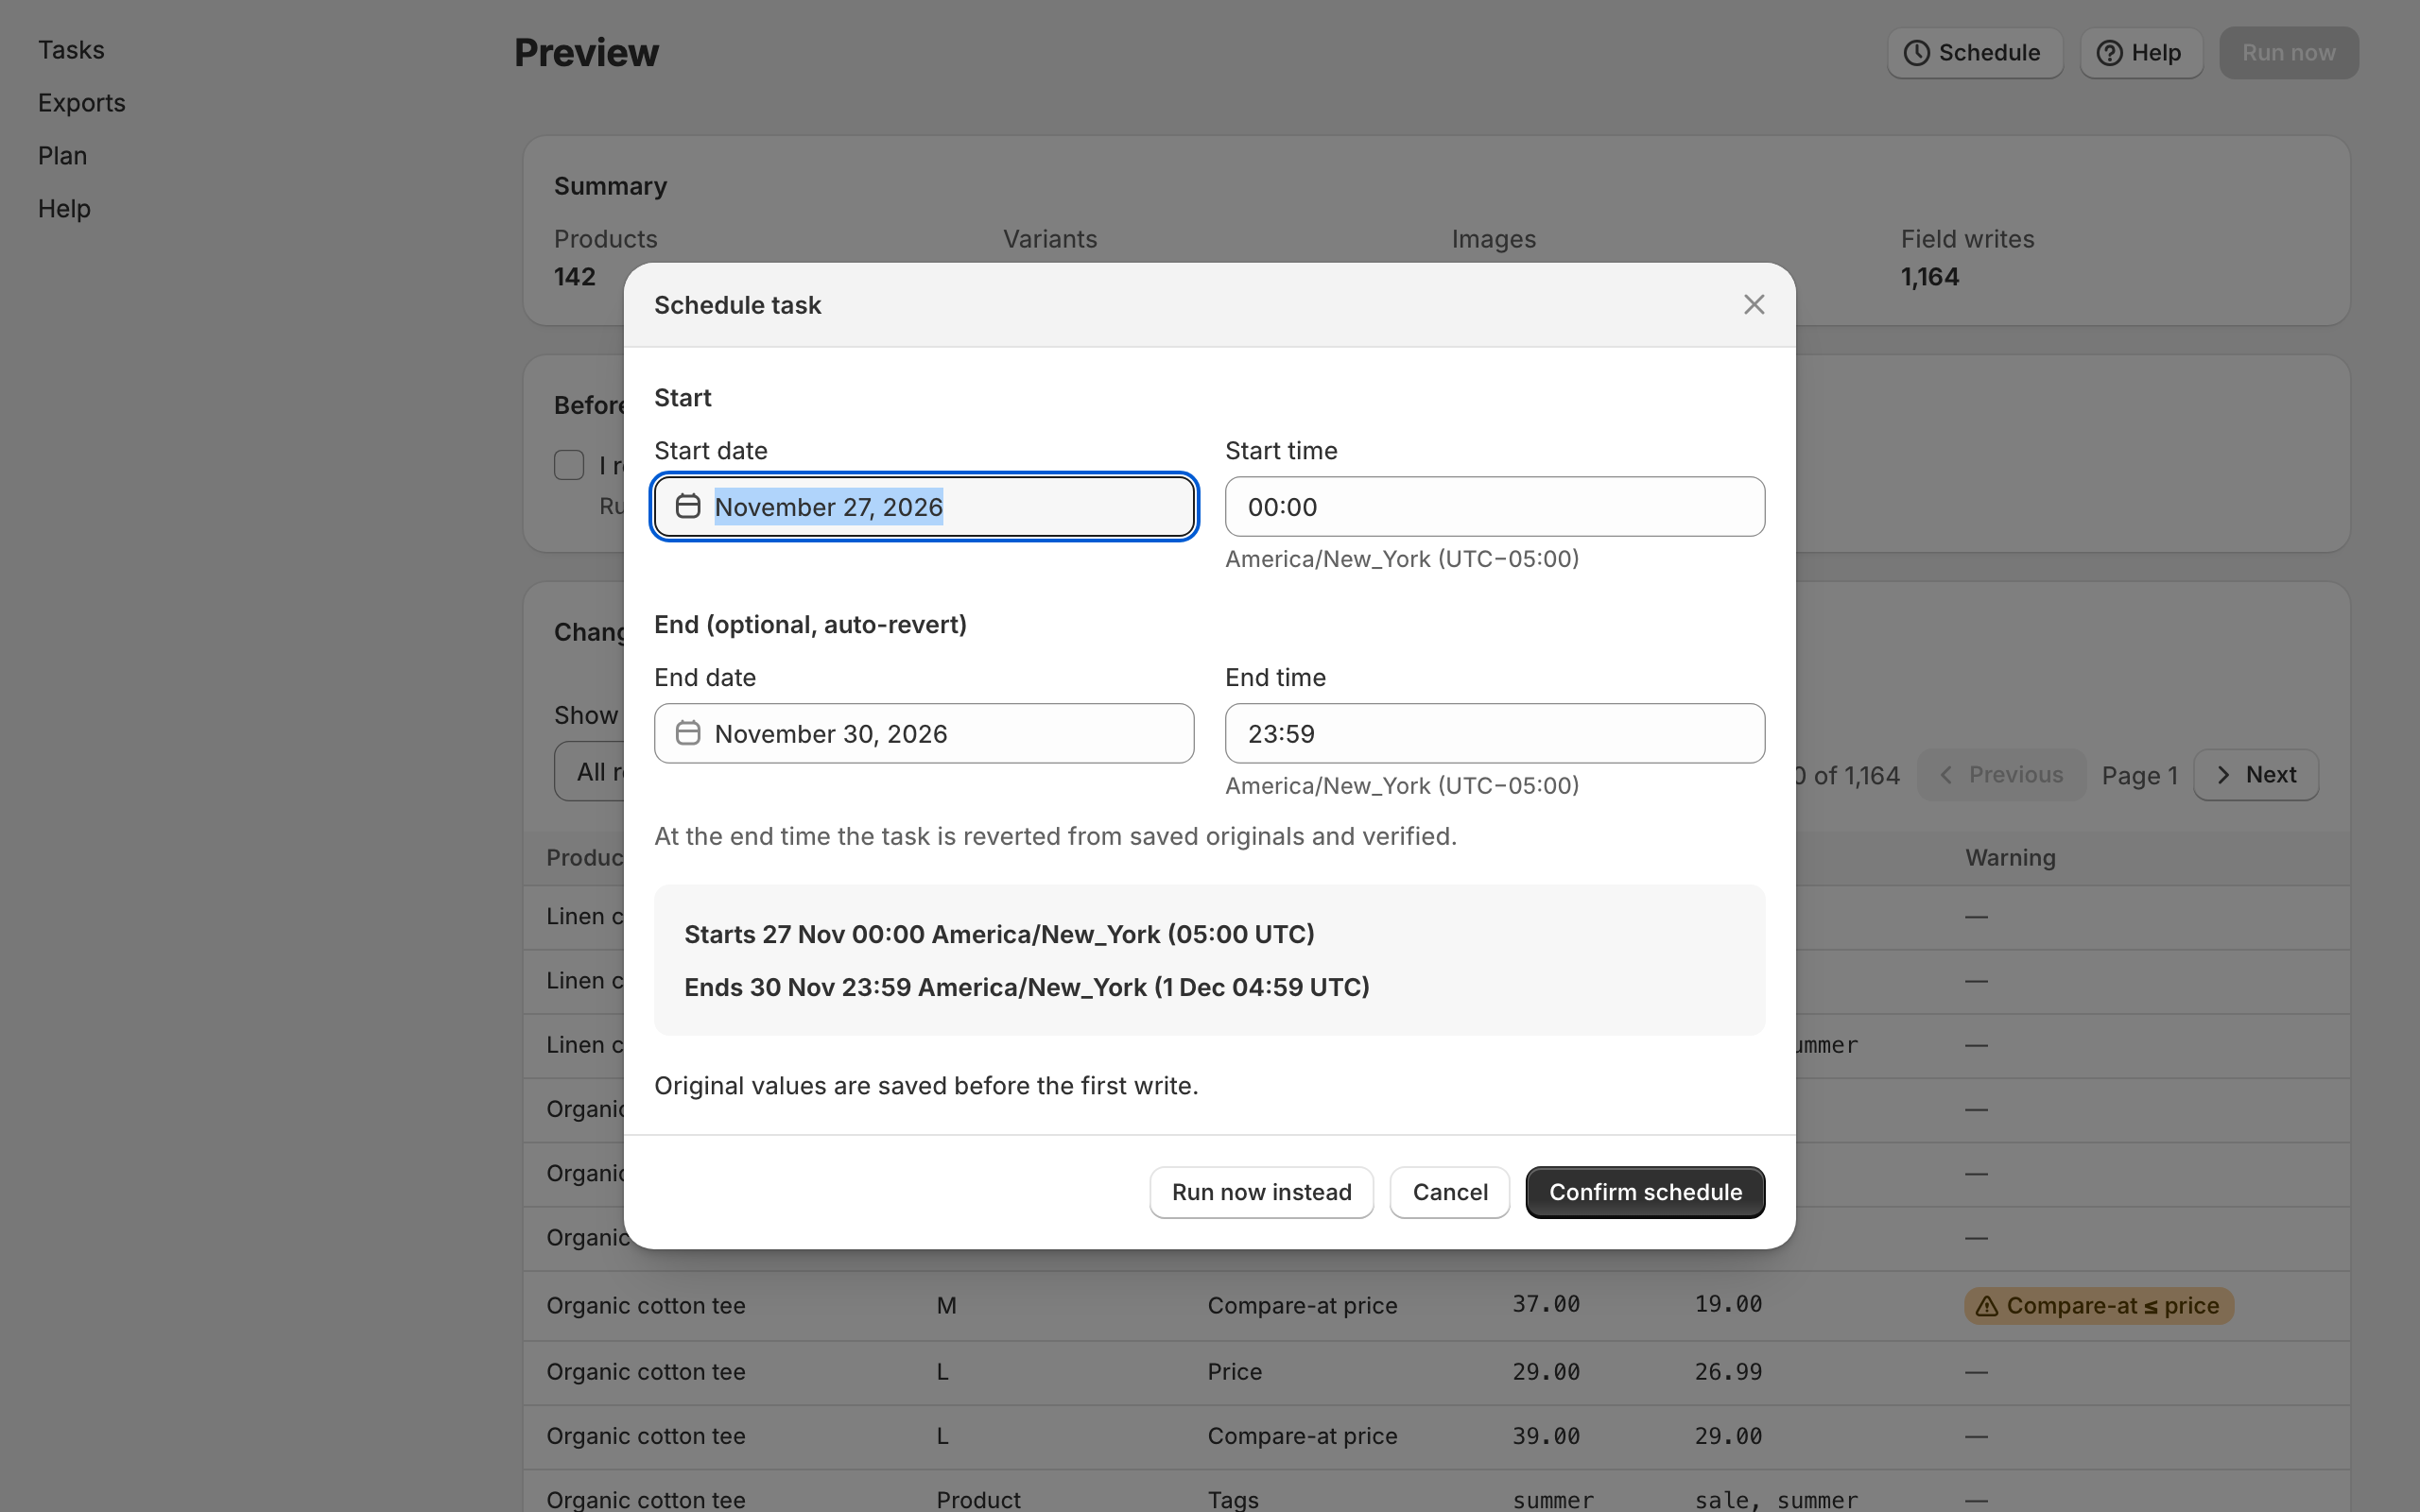Tick the checkbox under Before section

[569, 465]
